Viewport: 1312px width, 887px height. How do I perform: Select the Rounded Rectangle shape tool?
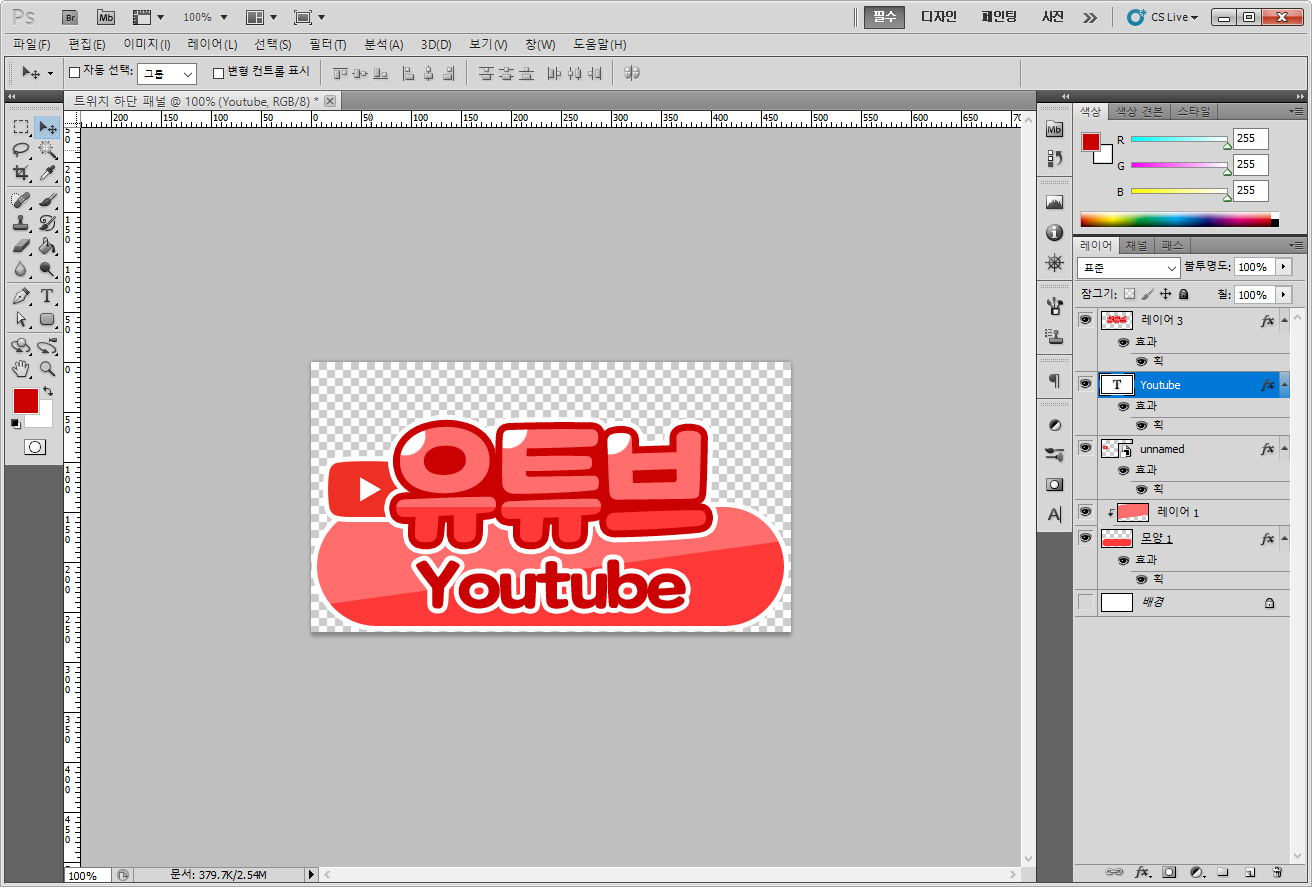point(47,319)
